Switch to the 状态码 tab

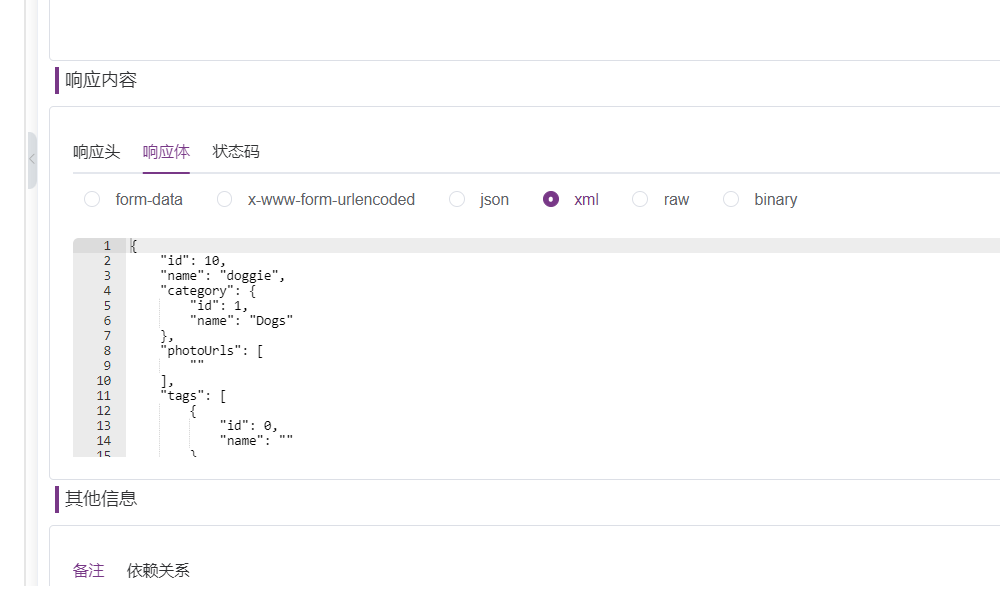[236, 152]
